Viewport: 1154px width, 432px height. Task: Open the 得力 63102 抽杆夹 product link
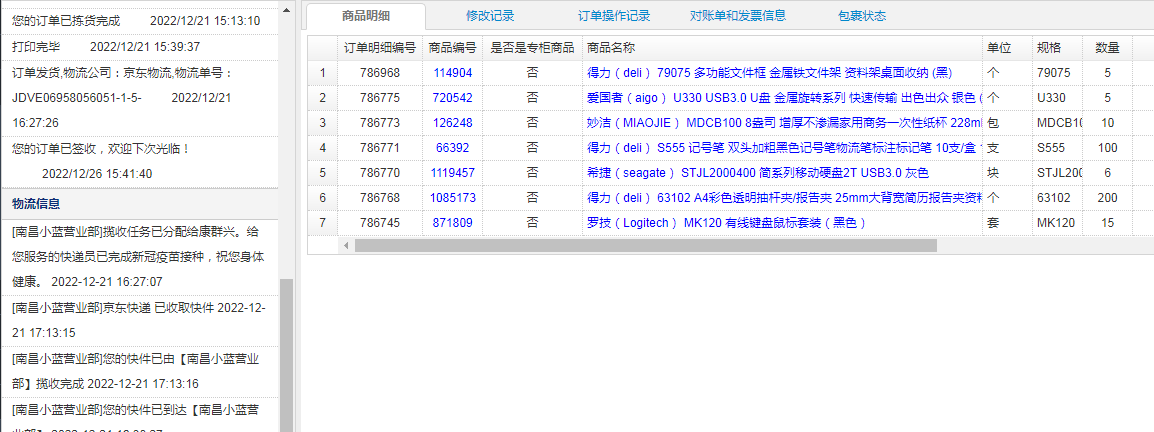pyautogui.click(x=784, y=198)
